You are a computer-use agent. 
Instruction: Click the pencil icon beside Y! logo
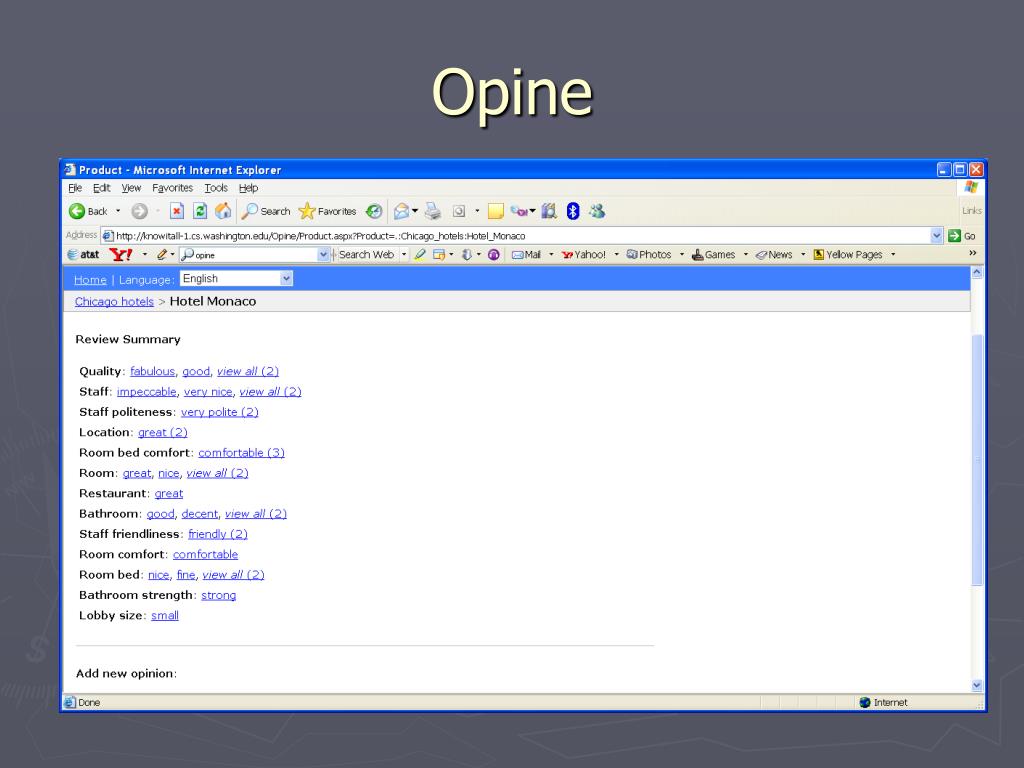[x=162, y=255]
